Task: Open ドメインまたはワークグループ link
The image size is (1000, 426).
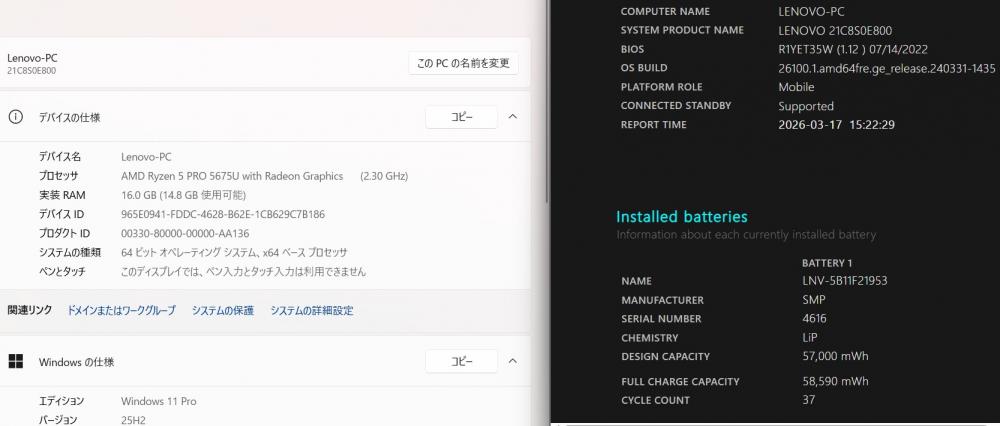Action: point(121,311)
